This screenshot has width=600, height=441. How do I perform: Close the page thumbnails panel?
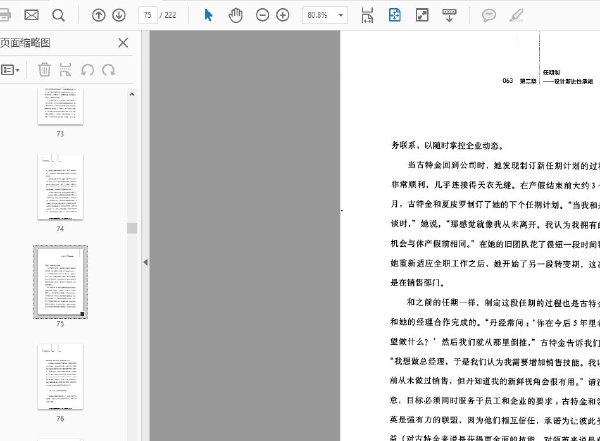123,42
